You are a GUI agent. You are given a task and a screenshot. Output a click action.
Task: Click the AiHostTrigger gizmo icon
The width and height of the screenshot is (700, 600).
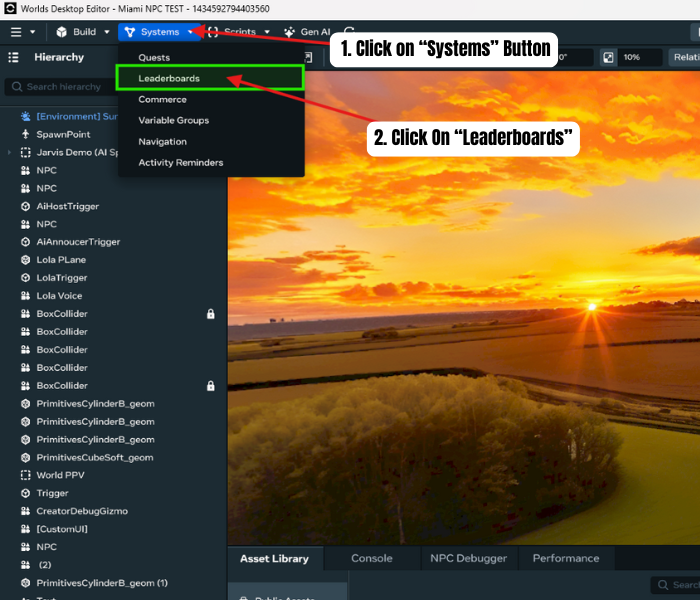pyautogui.click(x=26, y=206)
